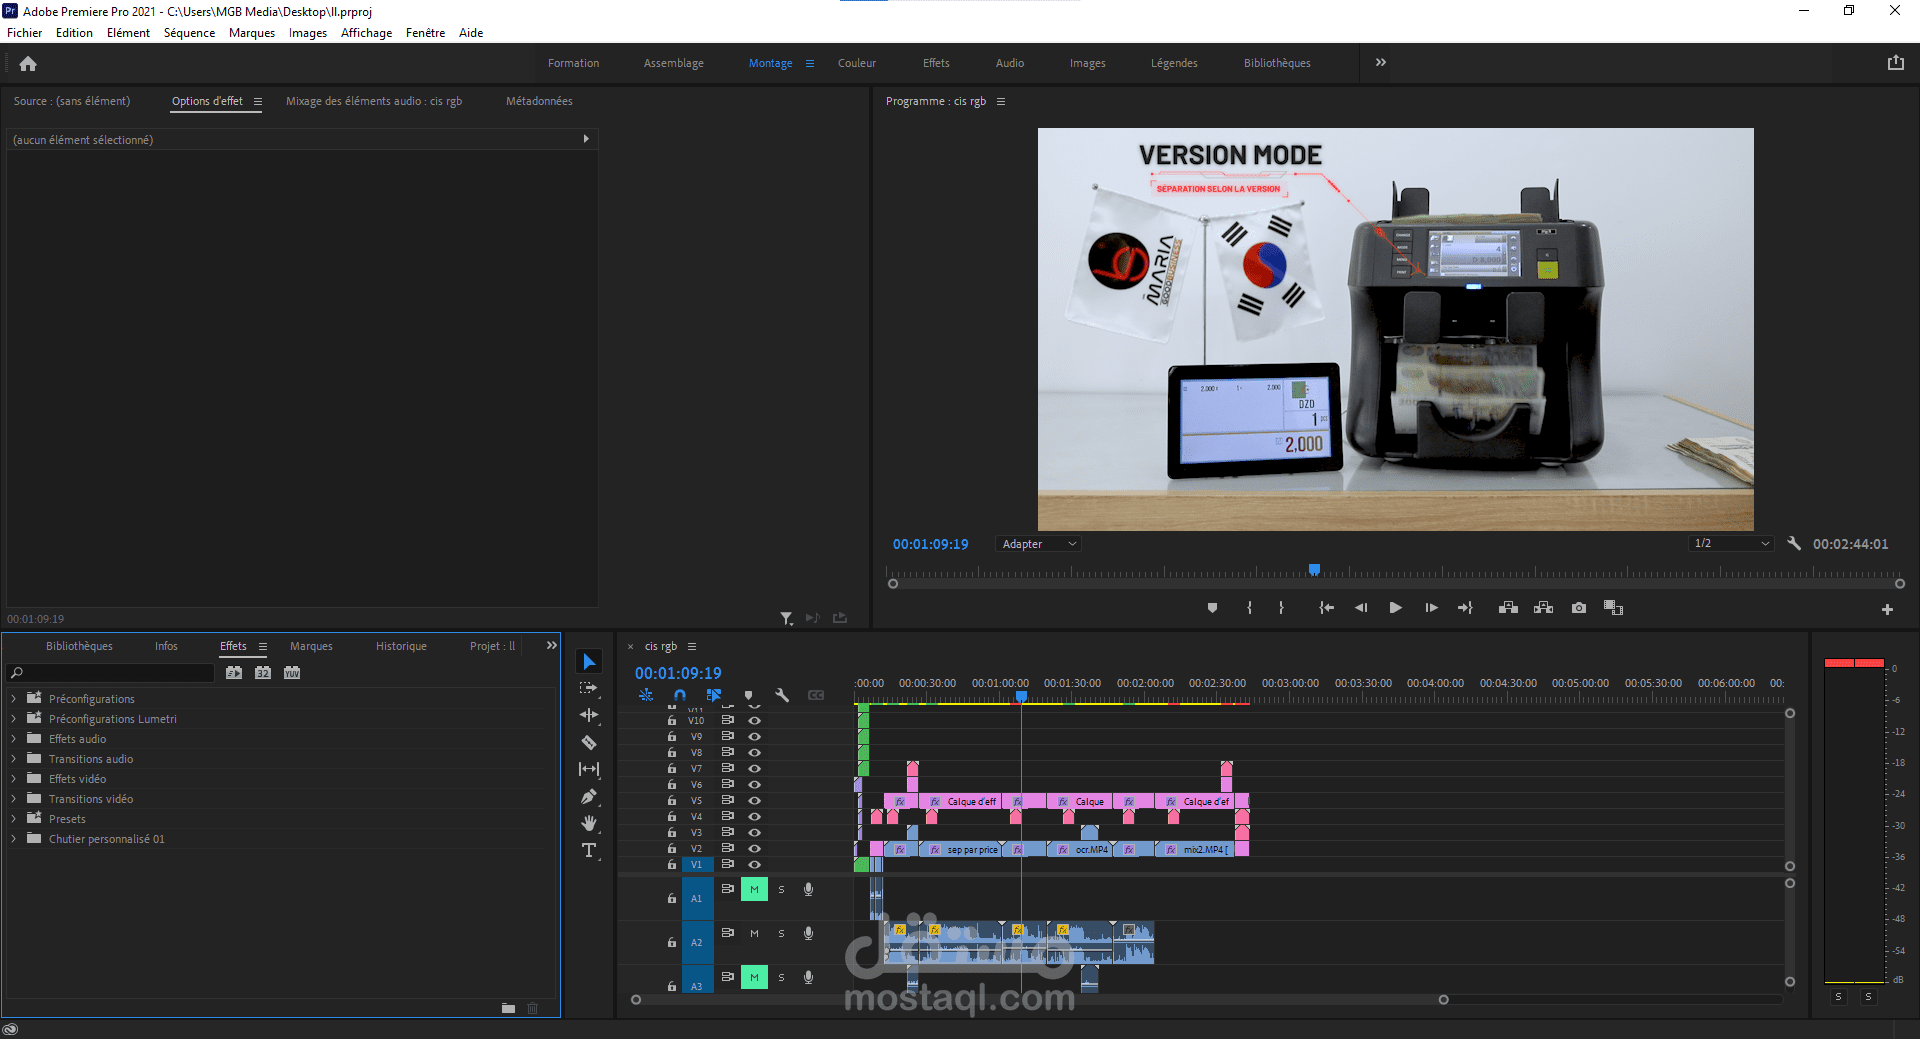Open the quick export share icon

click(x=1895, y=63)
